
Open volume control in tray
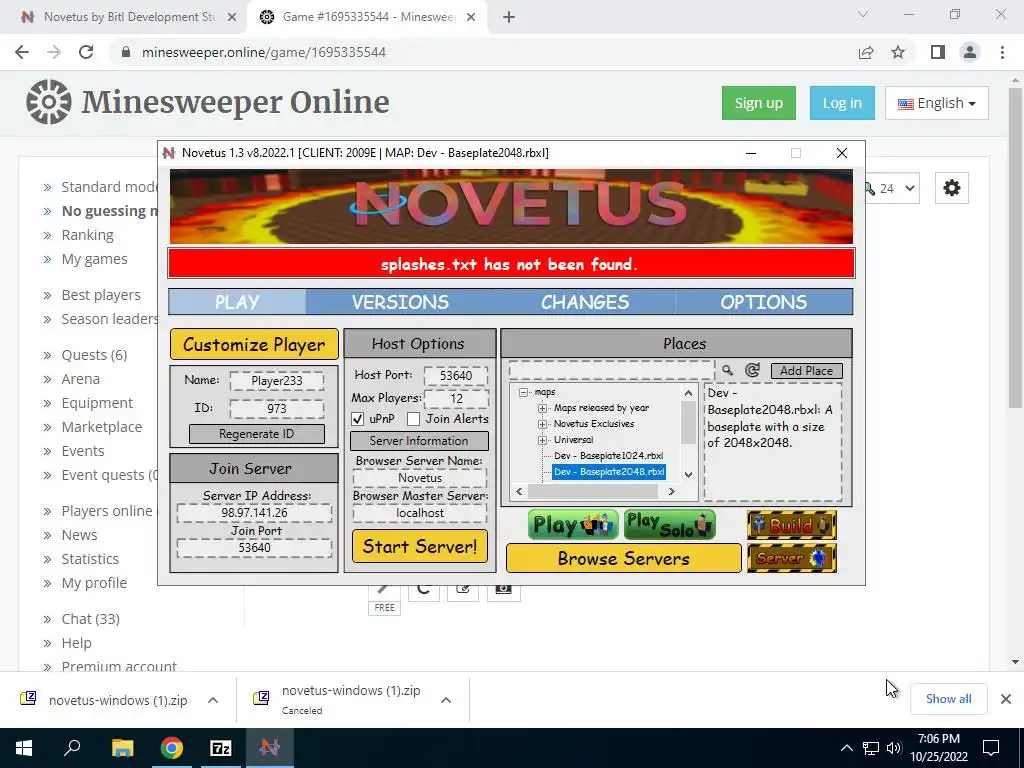[894, 748]
